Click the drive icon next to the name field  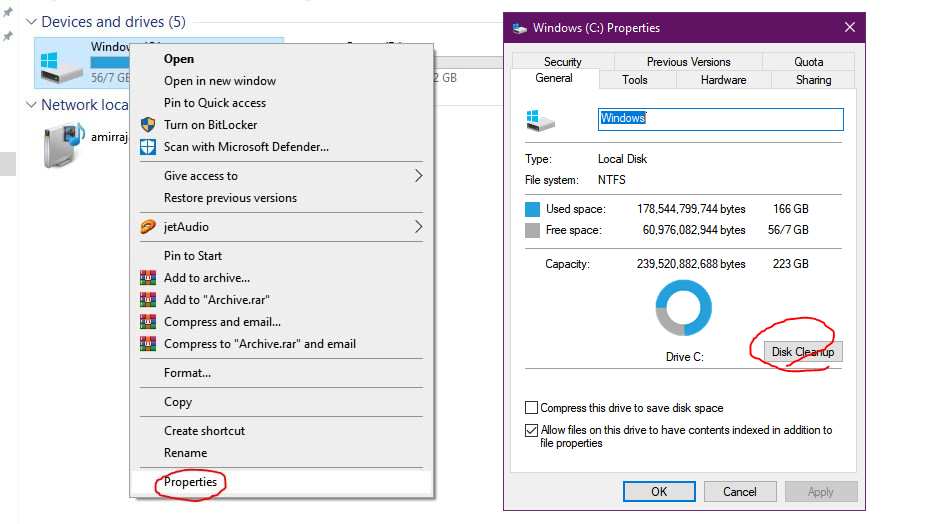pos(540,120)
